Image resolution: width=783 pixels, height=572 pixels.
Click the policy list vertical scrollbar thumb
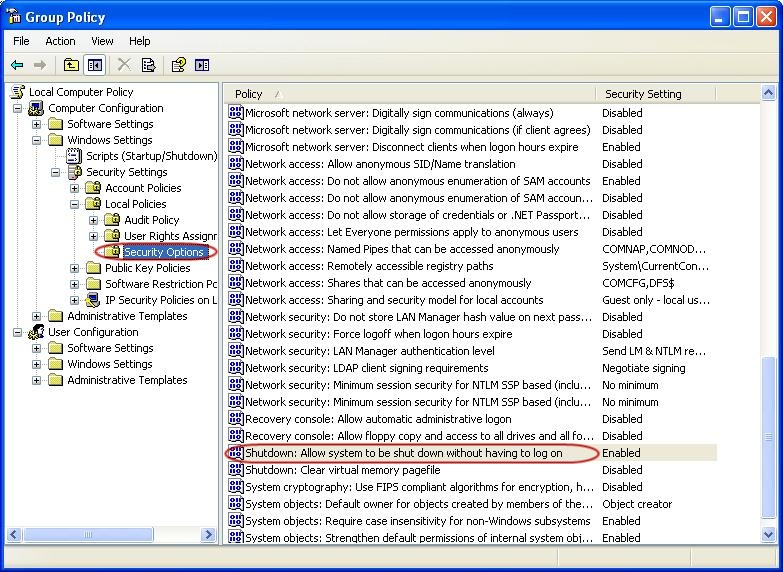(768, 437)
